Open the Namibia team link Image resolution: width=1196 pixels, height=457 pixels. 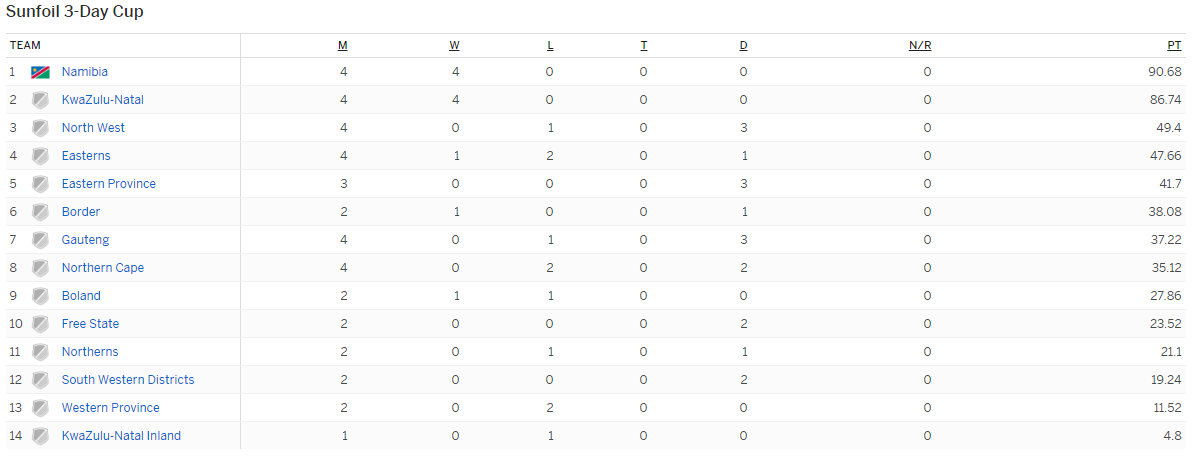tap(85, 72)
